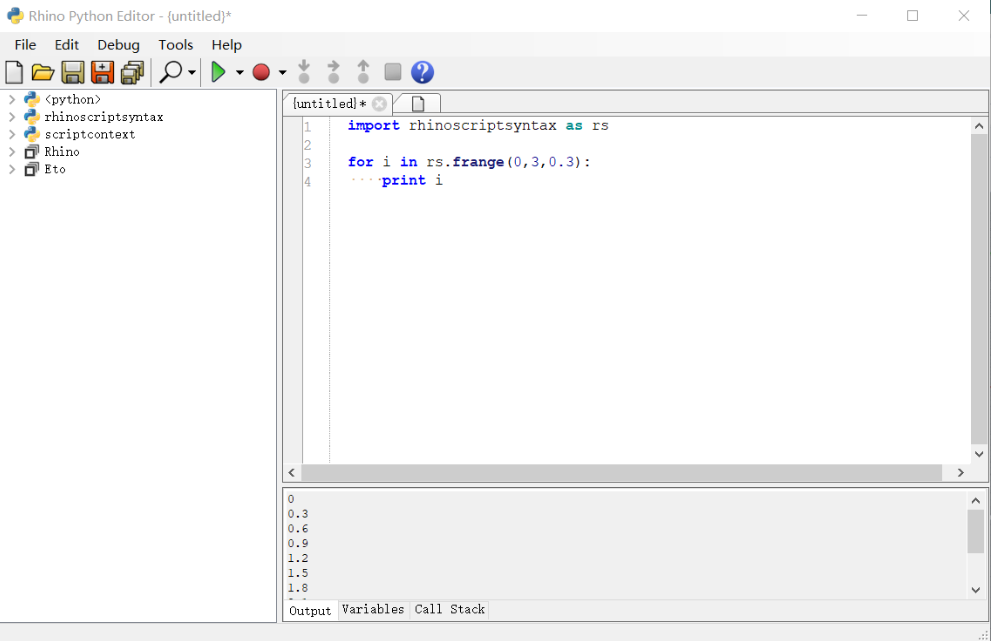Maximize the Rhino Python Editor window
Viewport: 992px width, 641px height.
click(912, 16)
